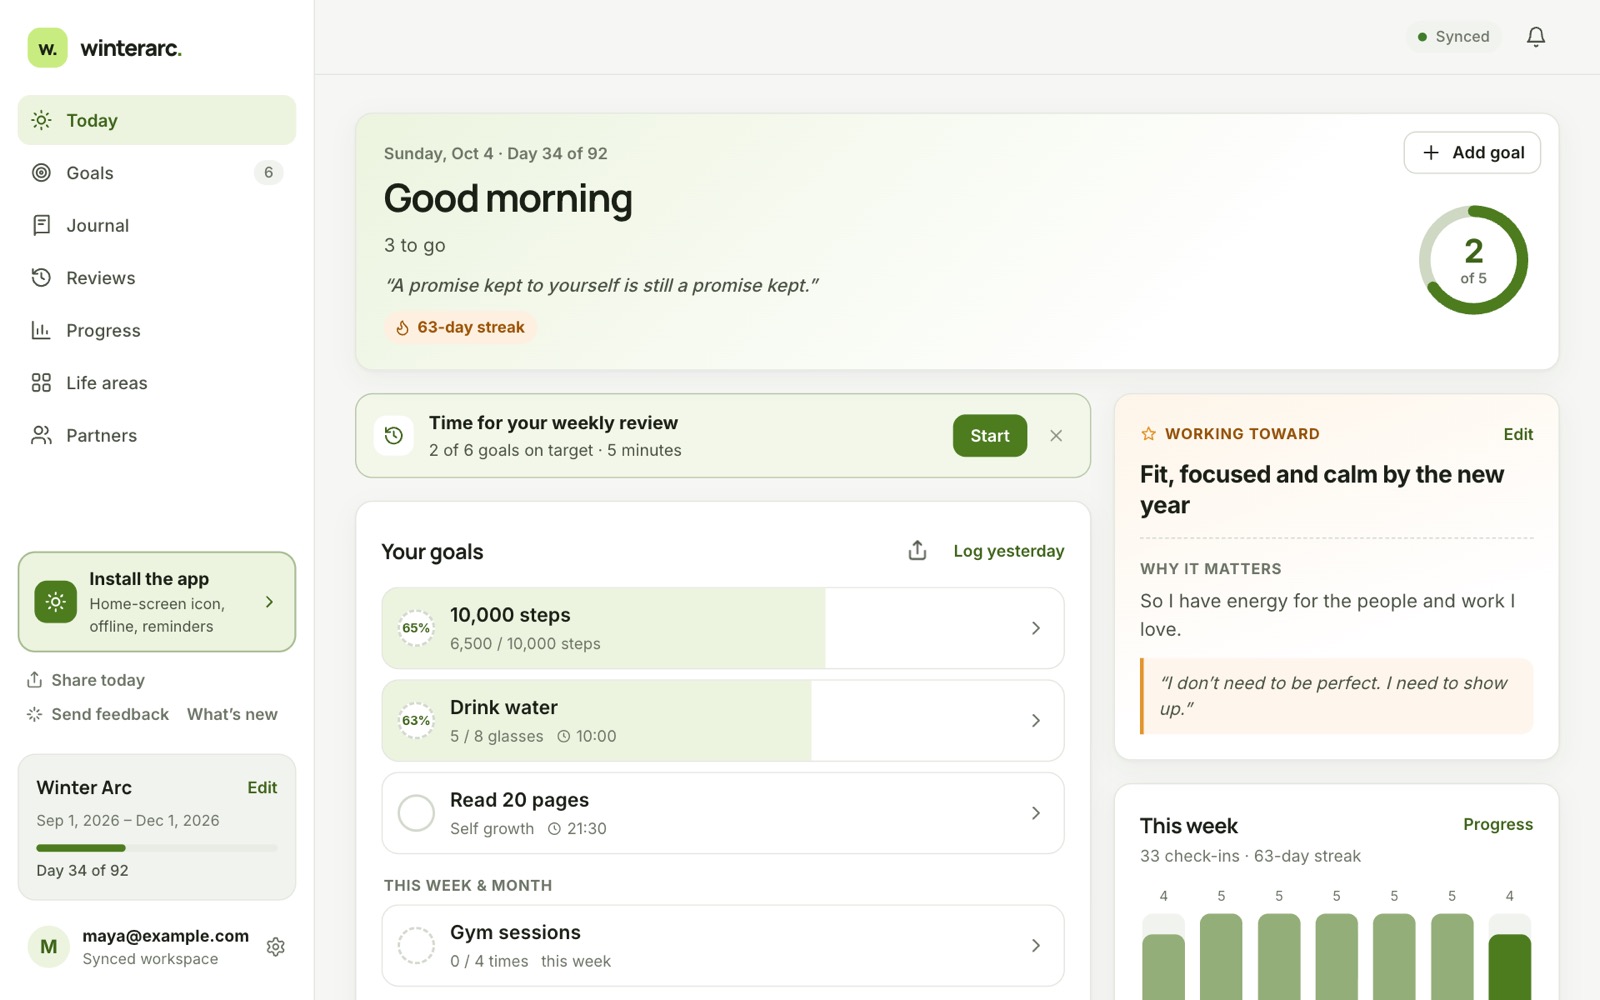This screenshot has width=1600, height=1000.
Task: Click Share today
Action: click(86, 680)
